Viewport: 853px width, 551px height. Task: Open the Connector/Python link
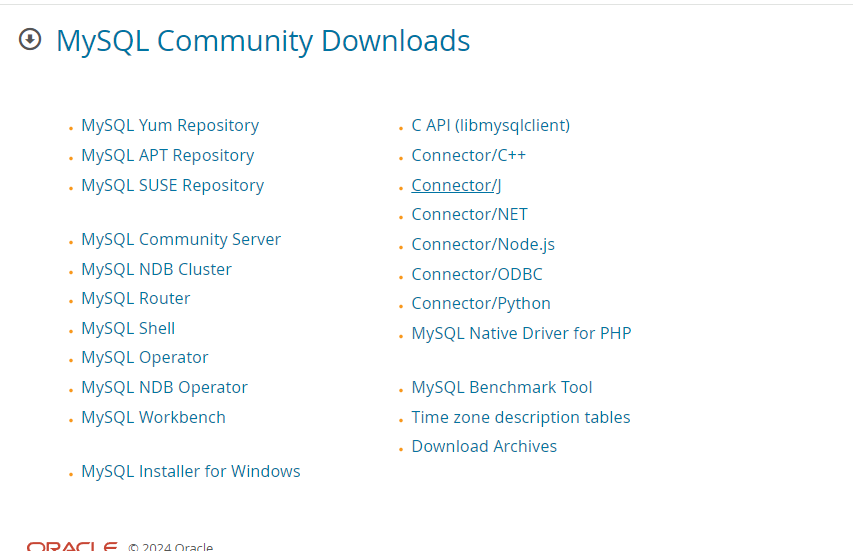[x=481, y=304]
